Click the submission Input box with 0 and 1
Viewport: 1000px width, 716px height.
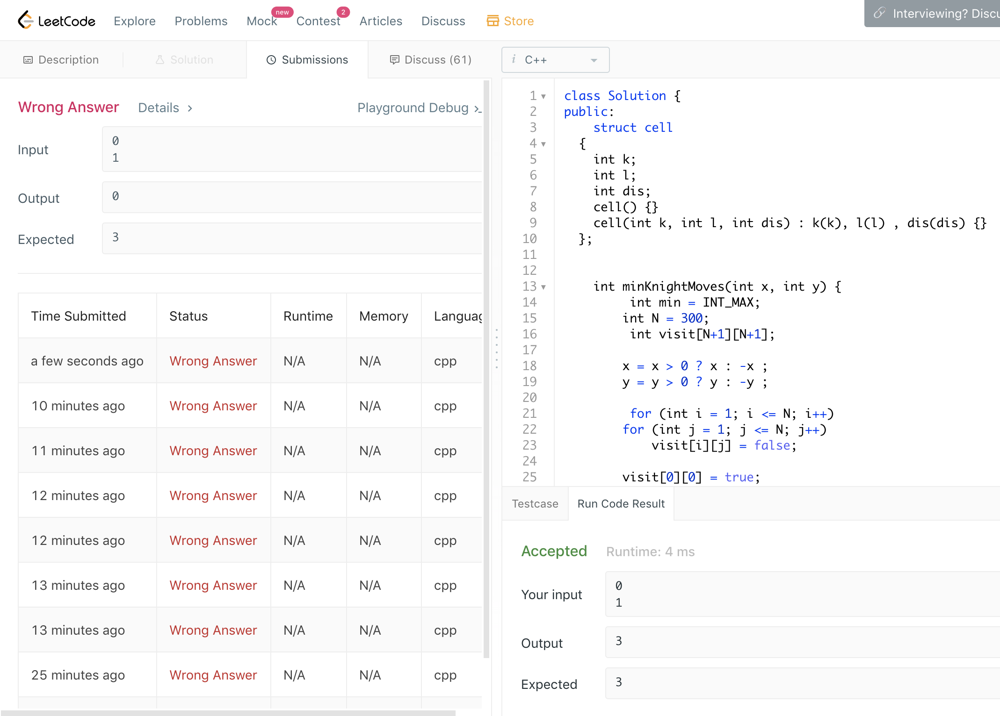(x=292, y=149)
